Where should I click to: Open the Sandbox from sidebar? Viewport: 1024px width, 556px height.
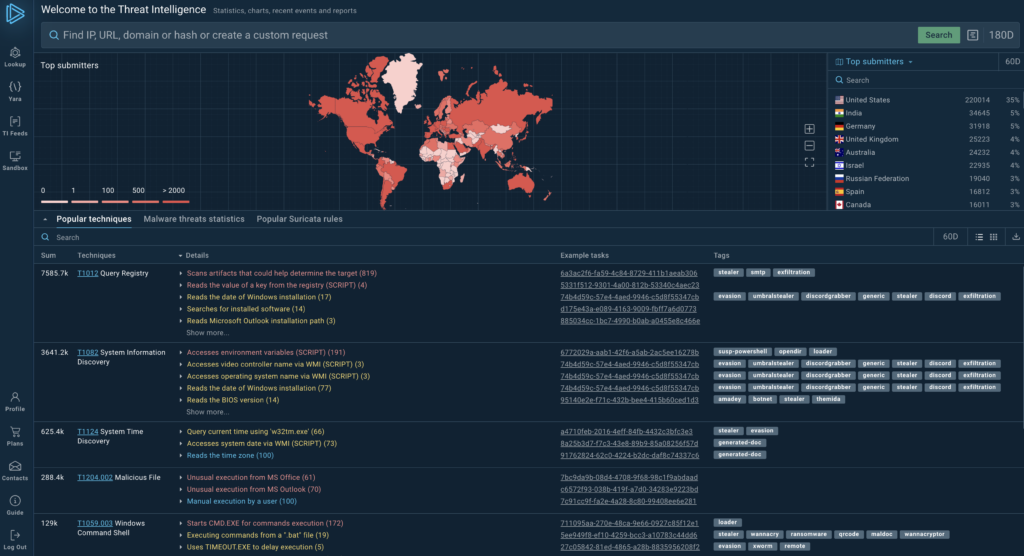click(x=15, y=160)
